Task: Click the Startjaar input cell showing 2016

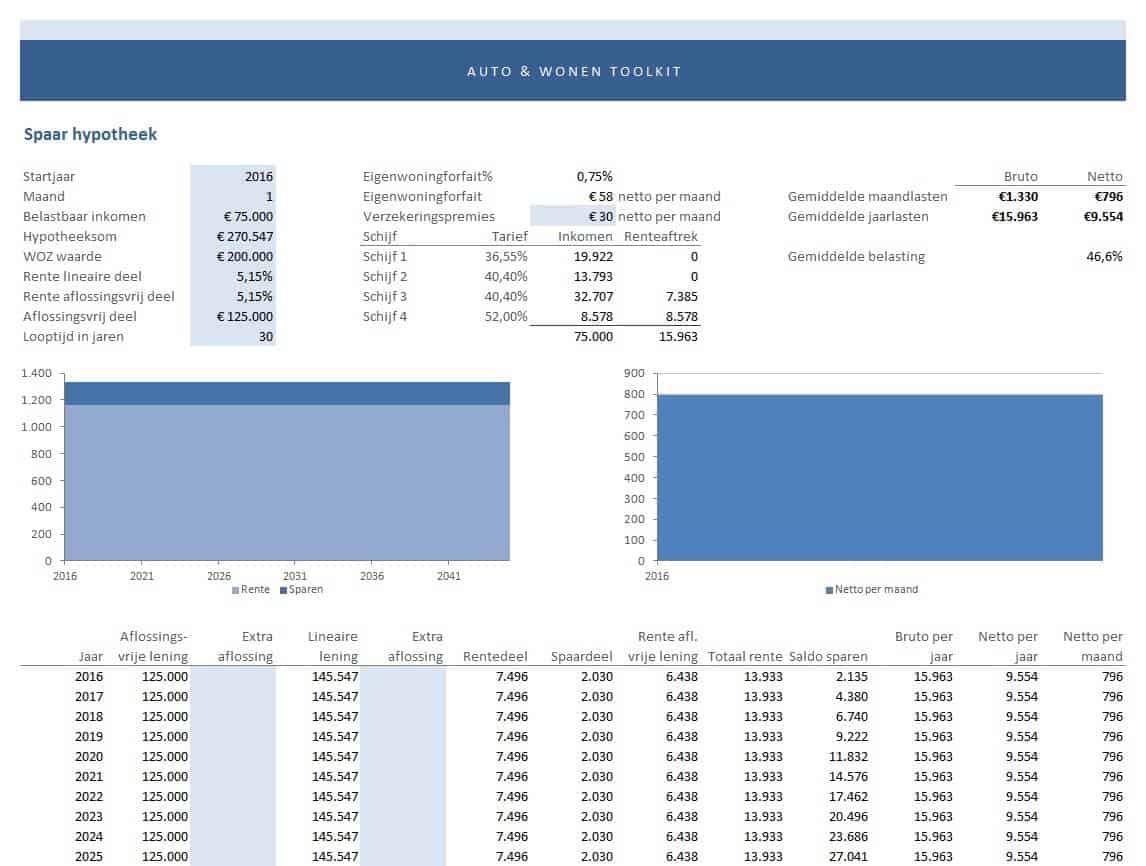Action: pyautogui.click(x=232, y=176)
